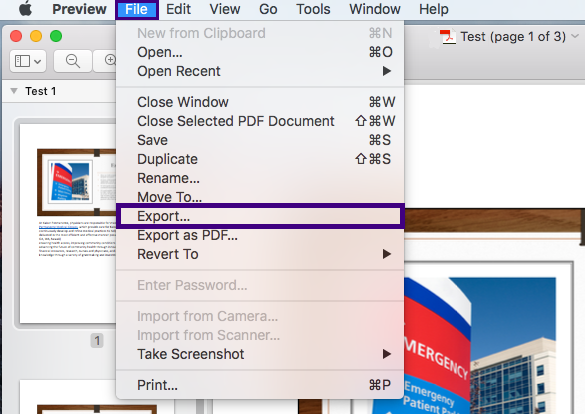Select the page 1 thumbnail
Viewport: 585px width, 414px height.
point(68,223)
